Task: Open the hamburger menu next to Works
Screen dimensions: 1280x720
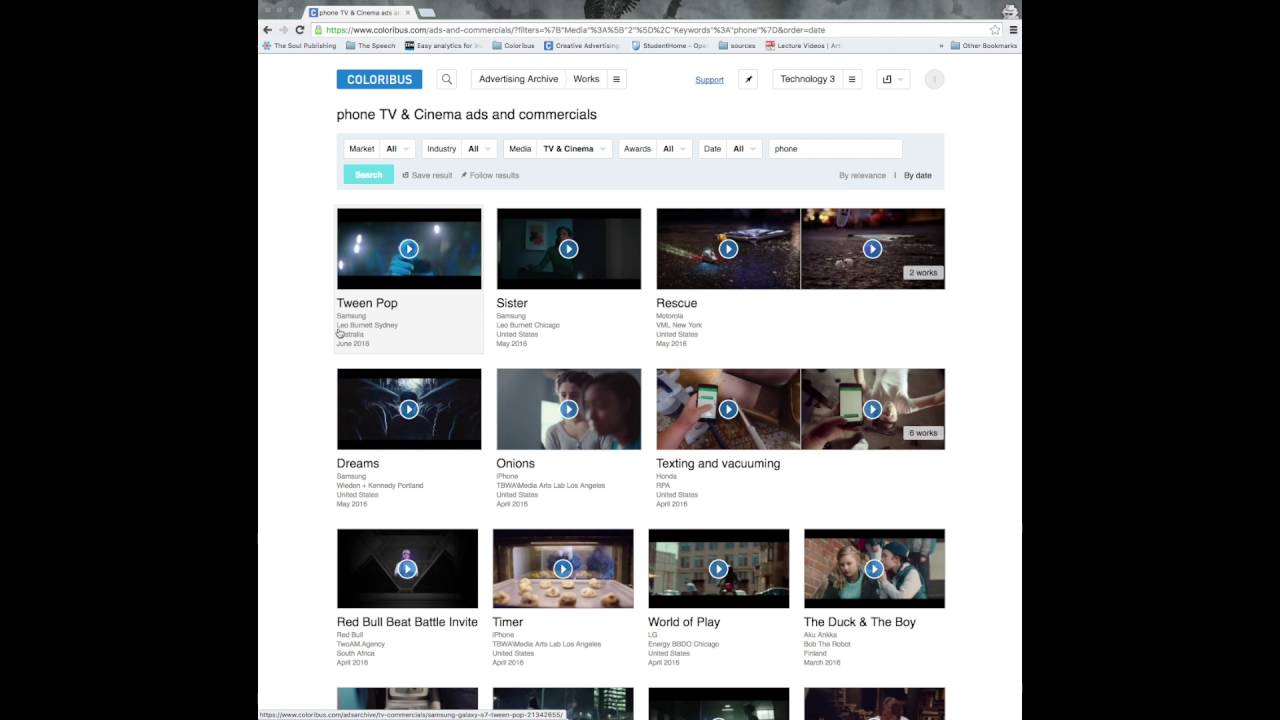Action: 616,79
